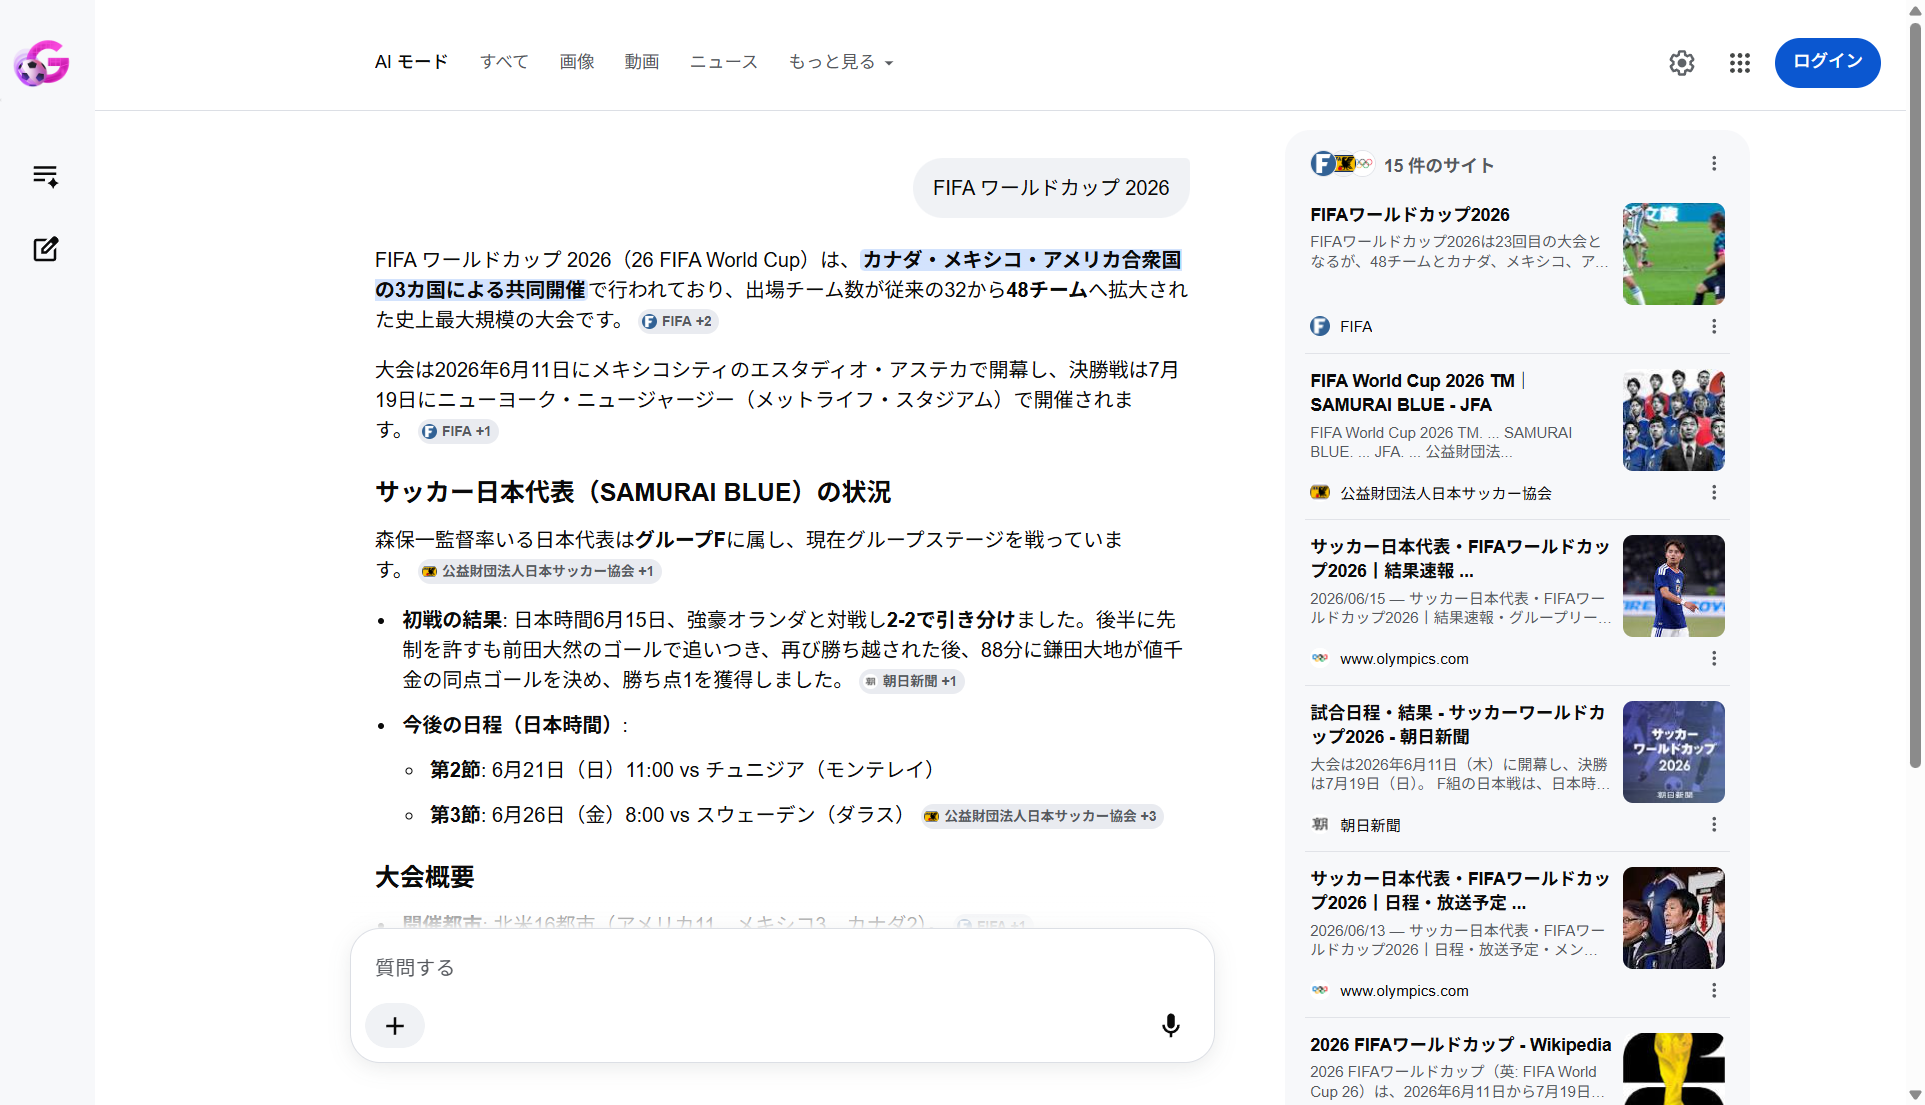Screen dimensions: 1925x1105
Task: Open the FIFAワールドカップ2026 result link
Action: 1410,215
